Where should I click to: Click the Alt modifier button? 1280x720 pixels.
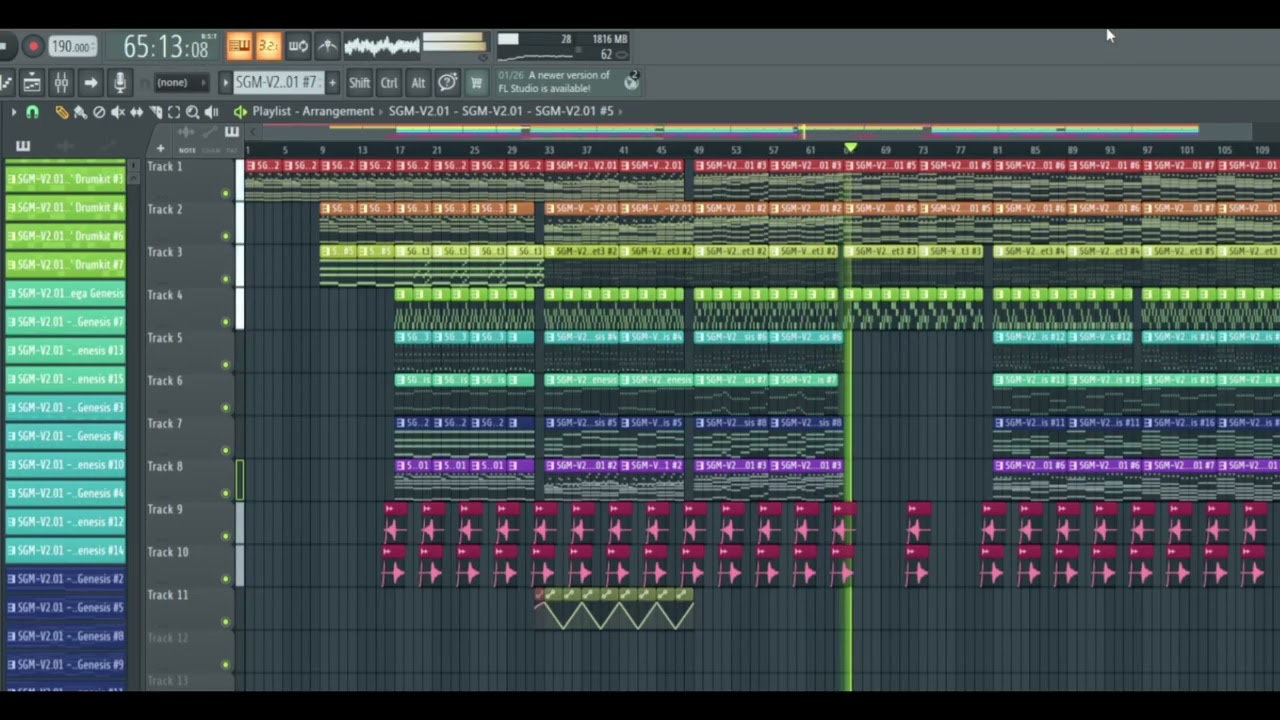418,83
